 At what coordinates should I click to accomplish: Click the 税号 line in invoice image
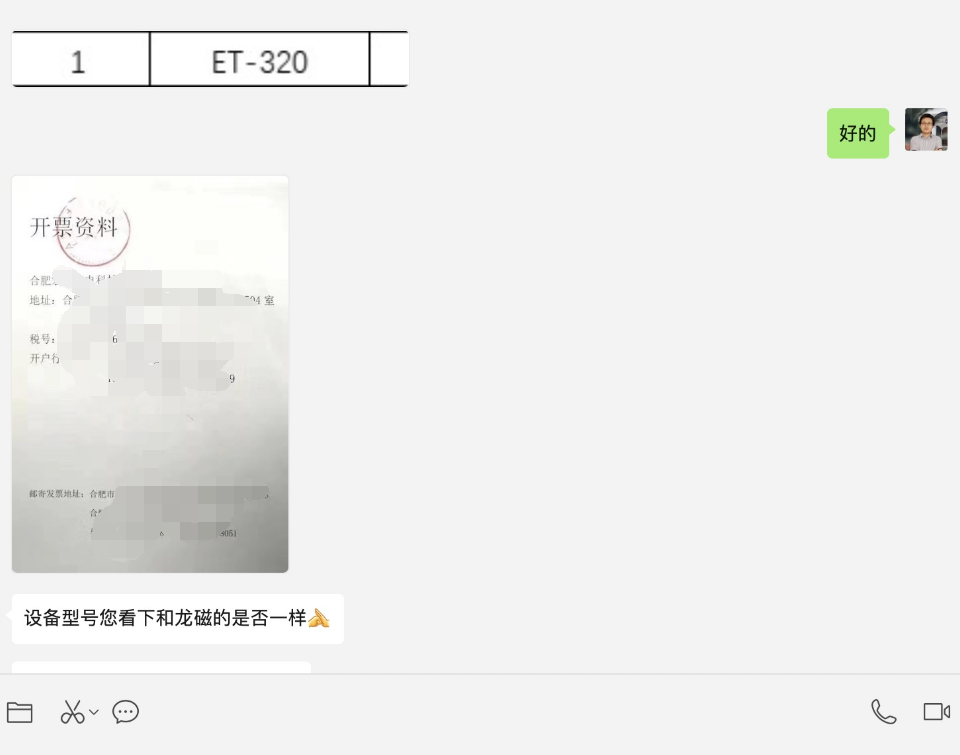coord(73,339)
